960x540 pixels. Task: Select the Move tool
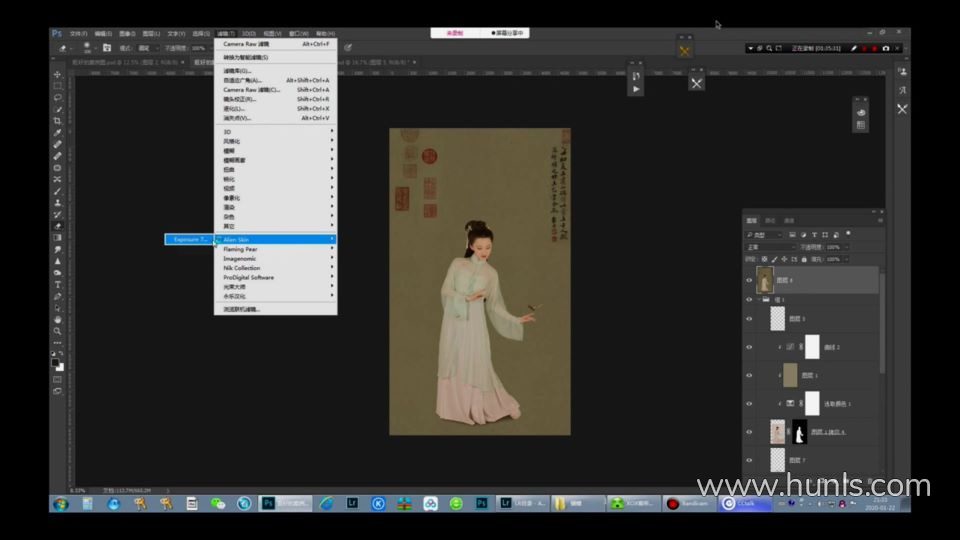click(58, 75)
